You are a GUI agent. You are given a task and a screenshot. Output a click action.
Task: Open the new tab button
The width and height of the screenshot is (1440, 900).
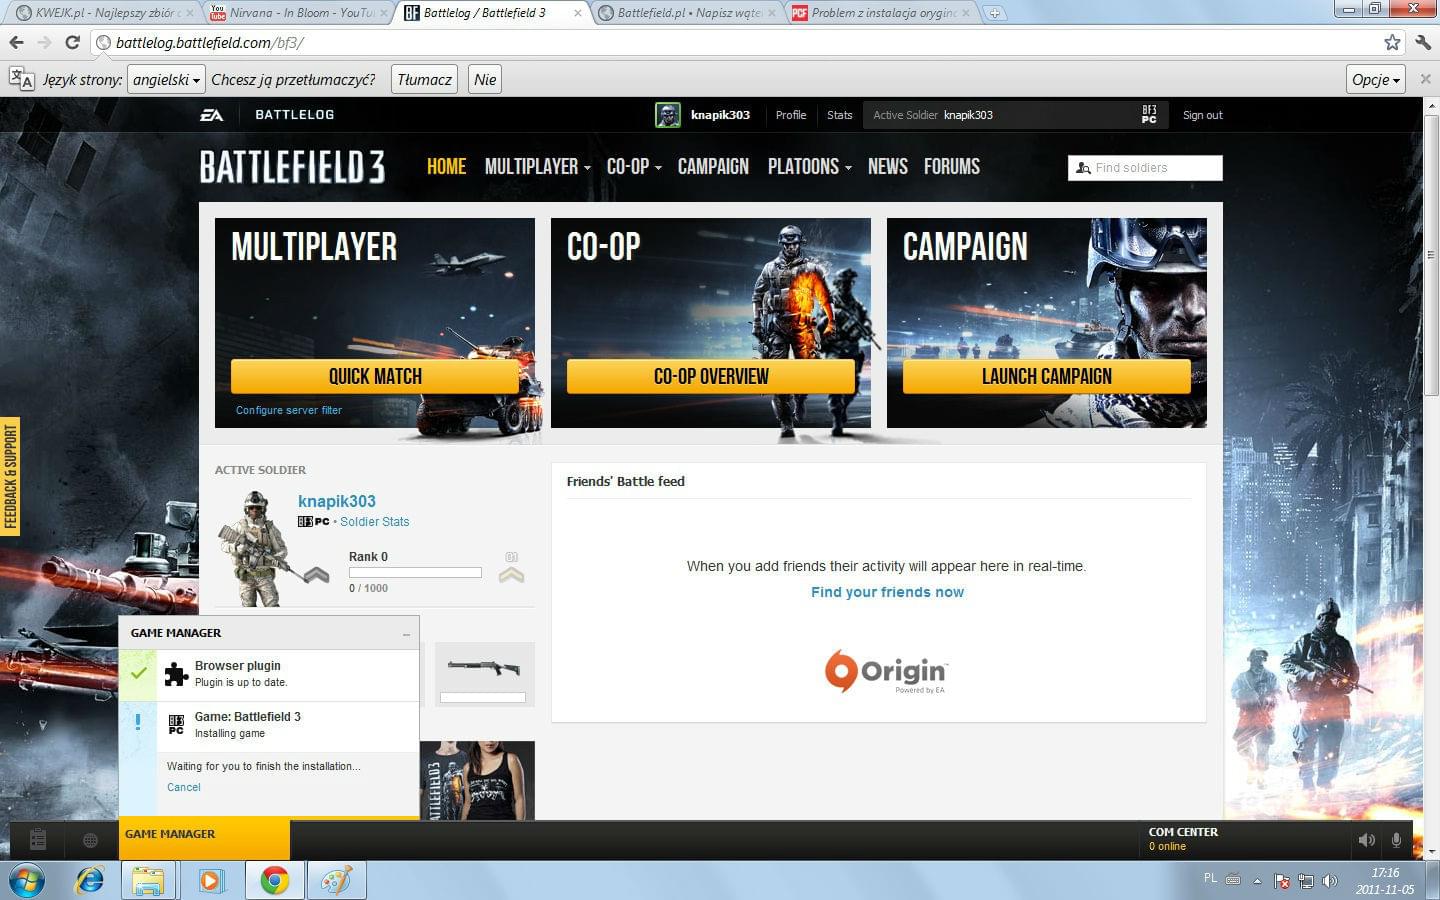tap(994, 13)
